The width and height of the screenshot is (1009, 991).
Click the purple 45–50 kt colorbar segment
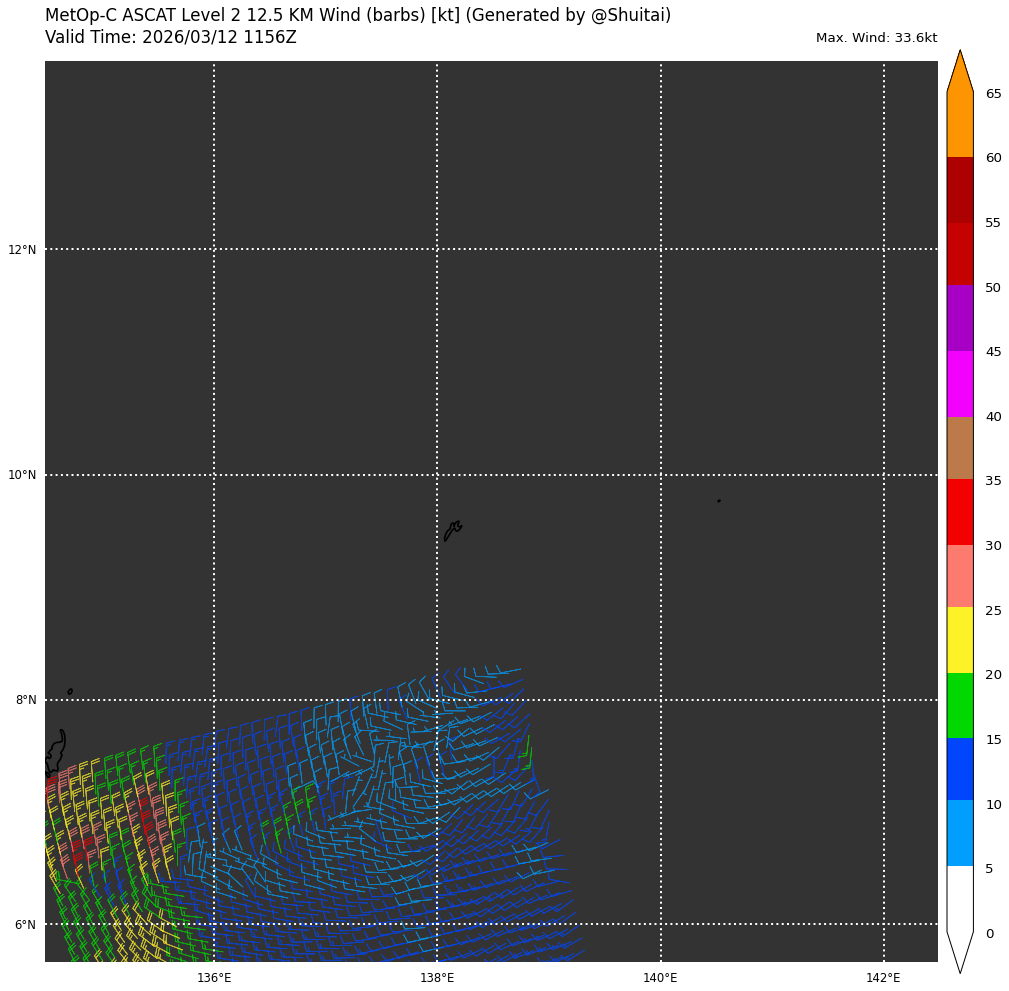tap(960, 318)
